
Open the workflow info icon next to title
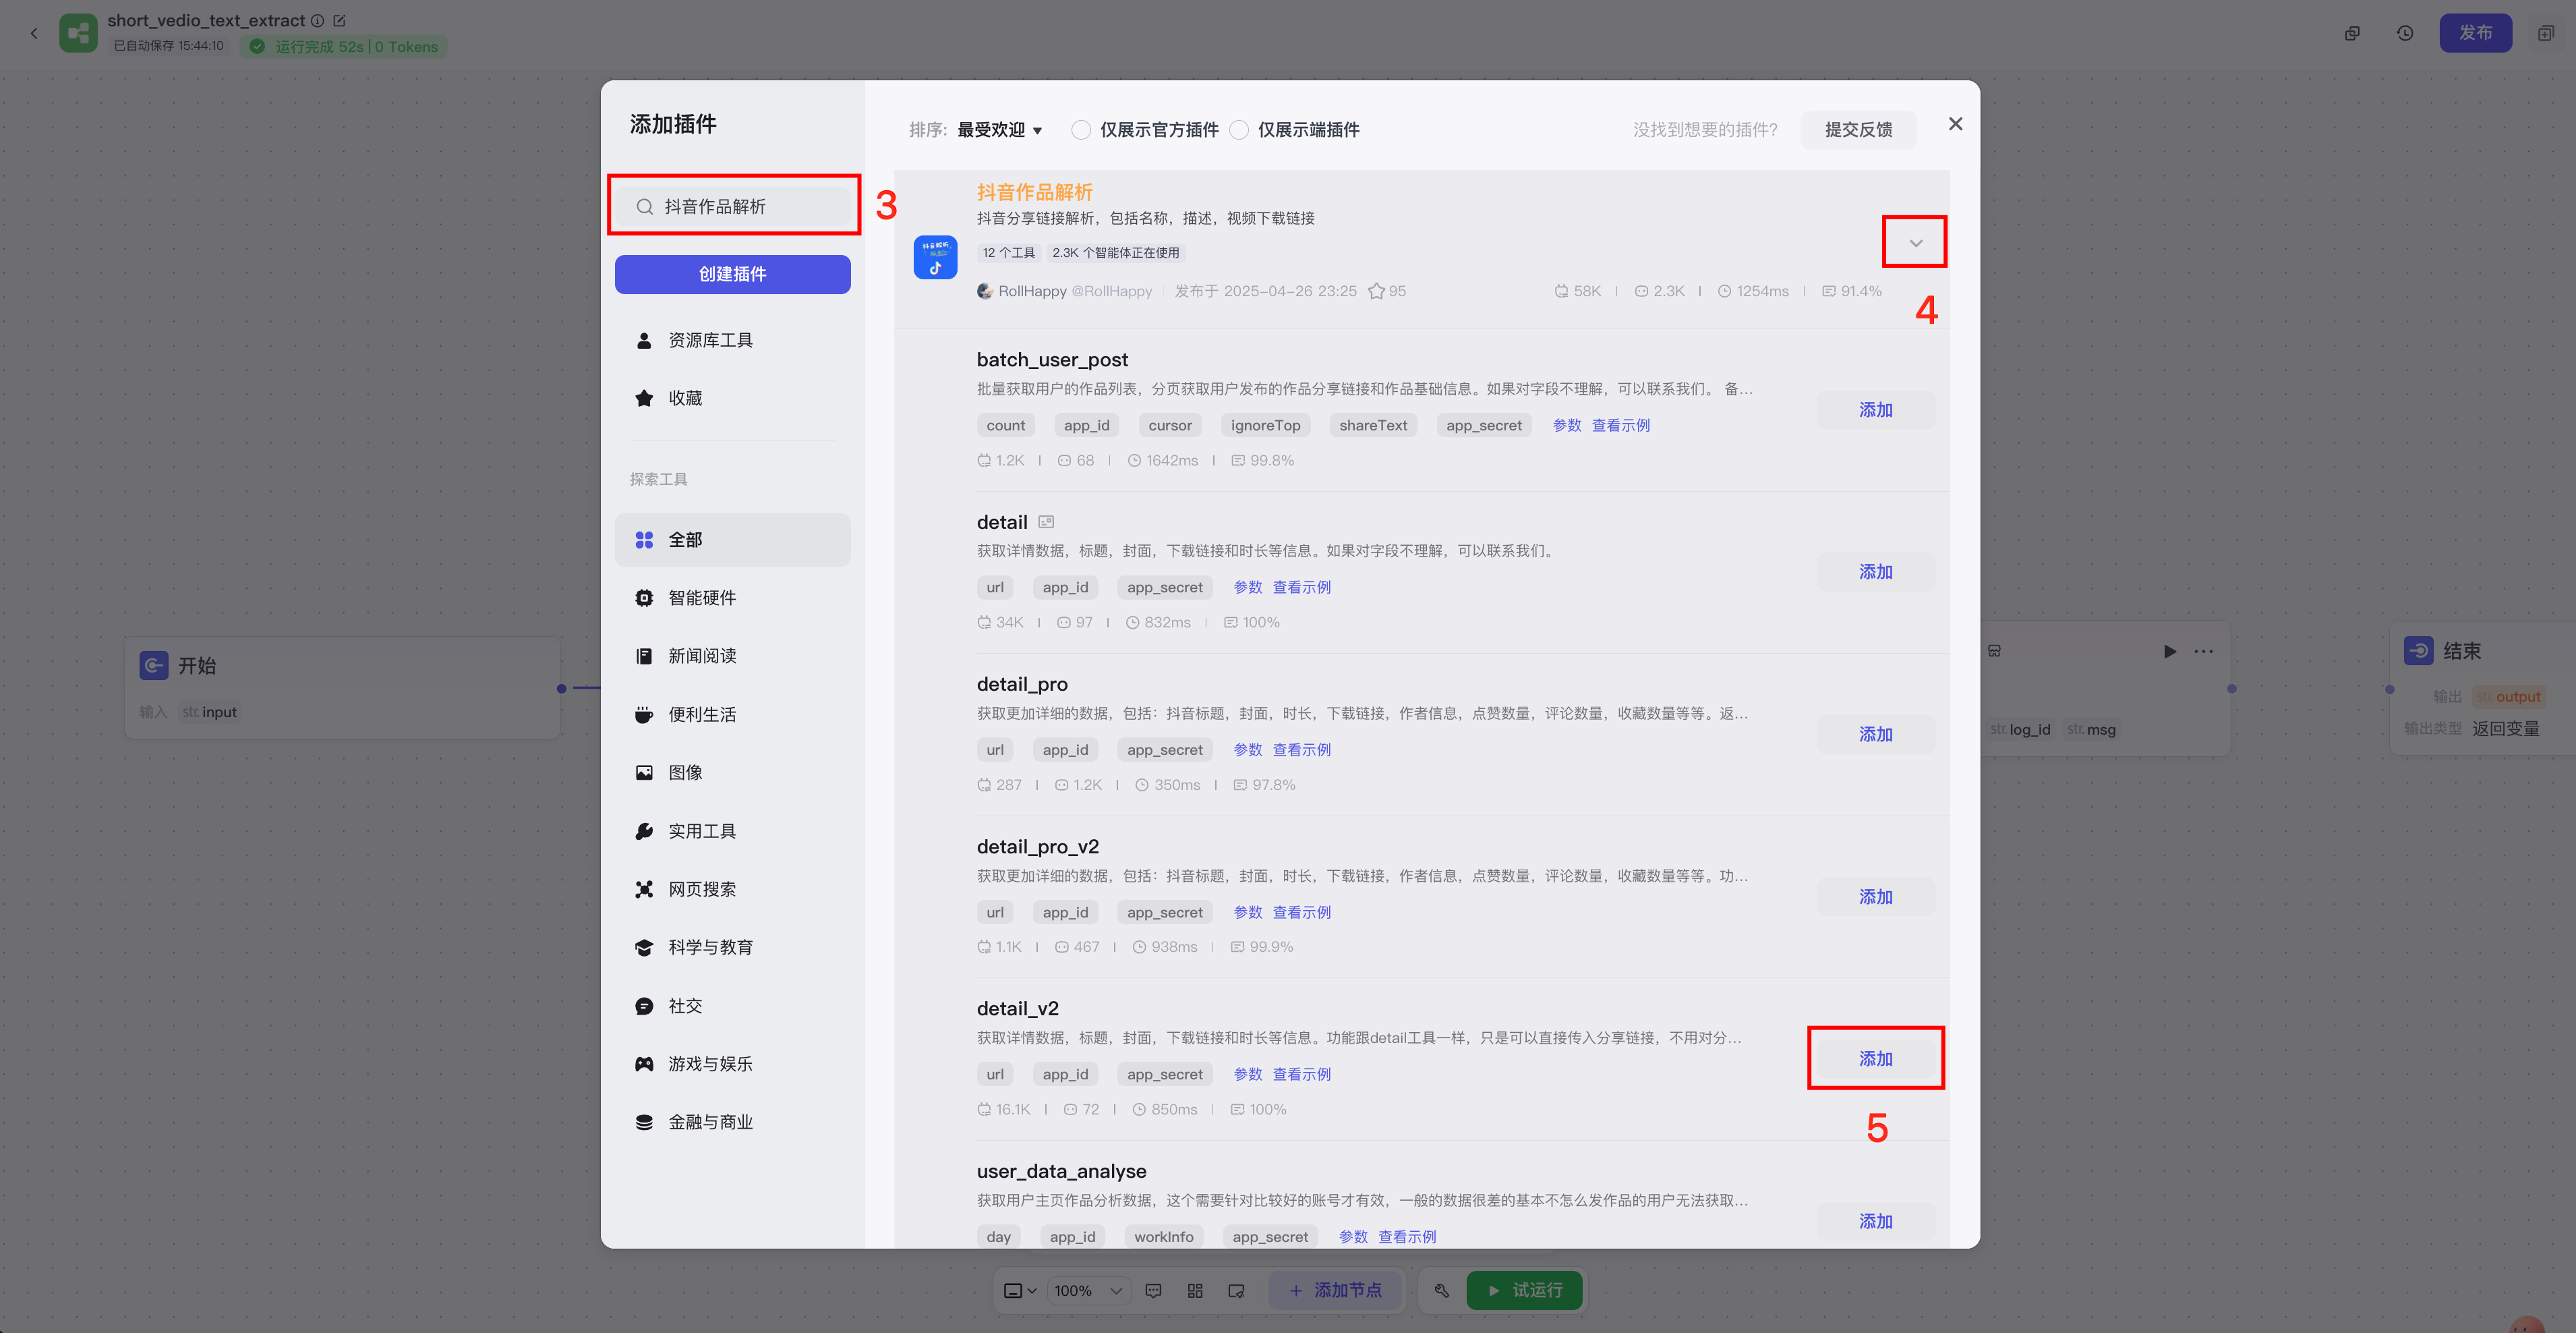click(317, 20)
